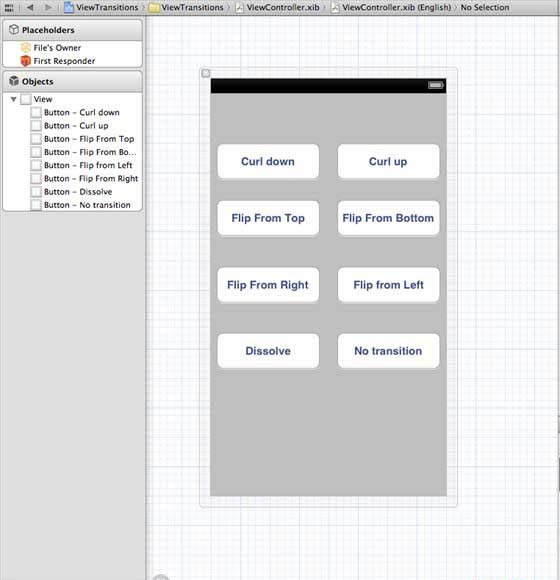This screenshot has width=560, height=580.
Task: Click the Flip from Left canvas button
Action: point(388,285)
